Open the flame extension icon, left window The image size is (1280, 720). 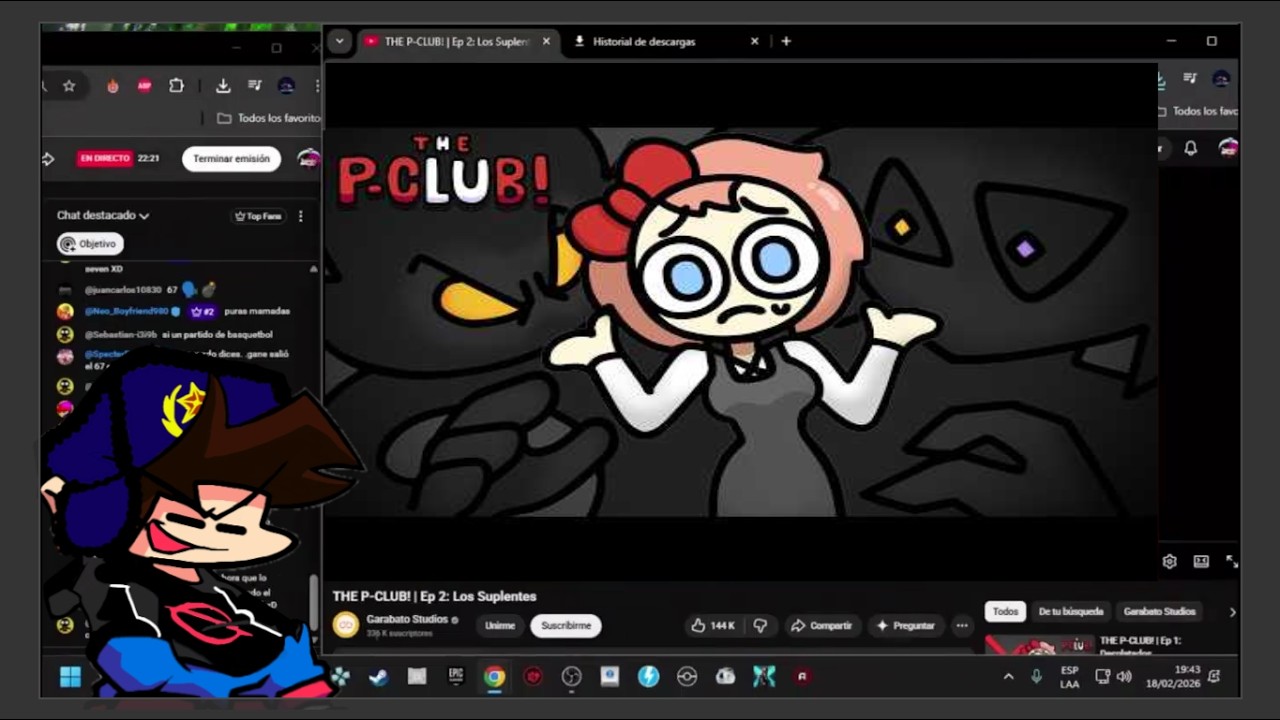pyautogui.click(x=113, y=86)
